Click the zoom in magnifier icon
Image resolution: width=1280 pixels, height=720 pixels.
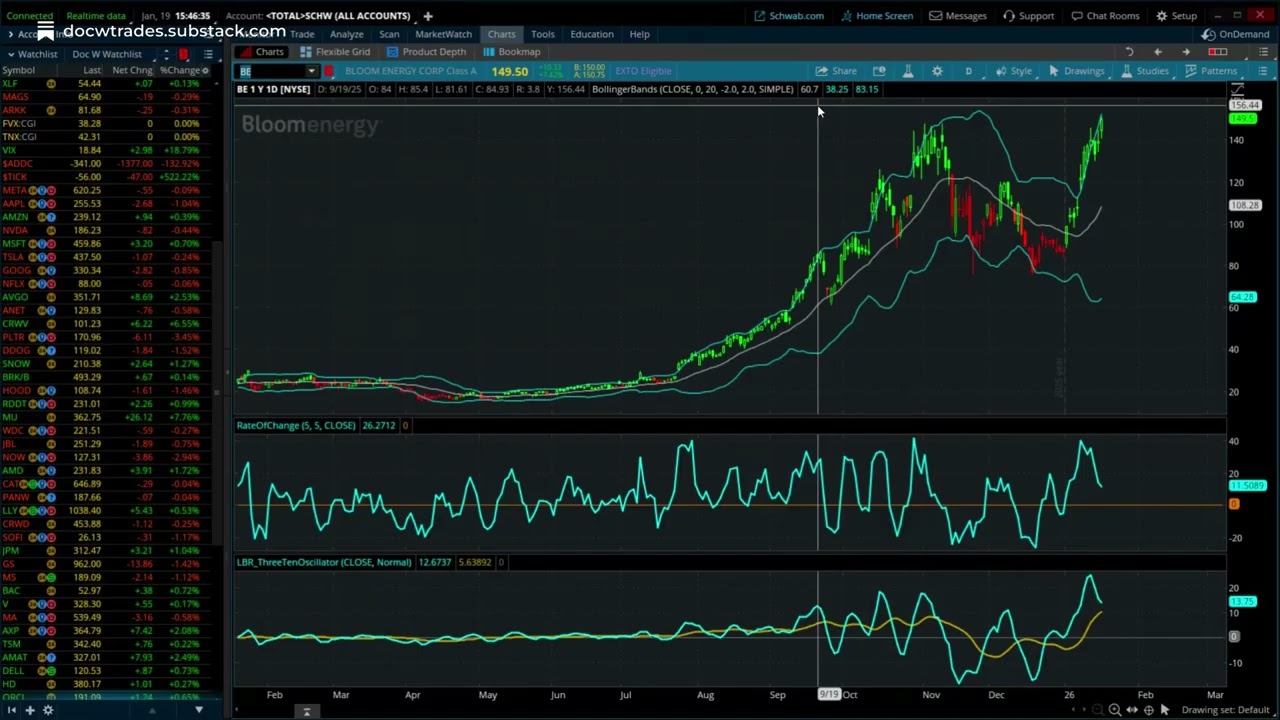point(1114,710)
